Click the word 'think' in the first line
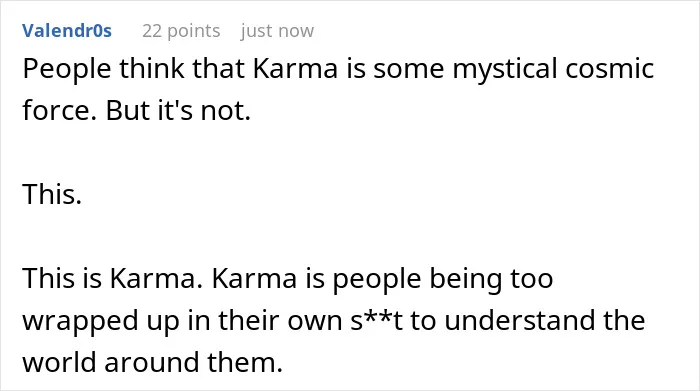The width and height of the screenshot is (700, 391). (152, 69)
